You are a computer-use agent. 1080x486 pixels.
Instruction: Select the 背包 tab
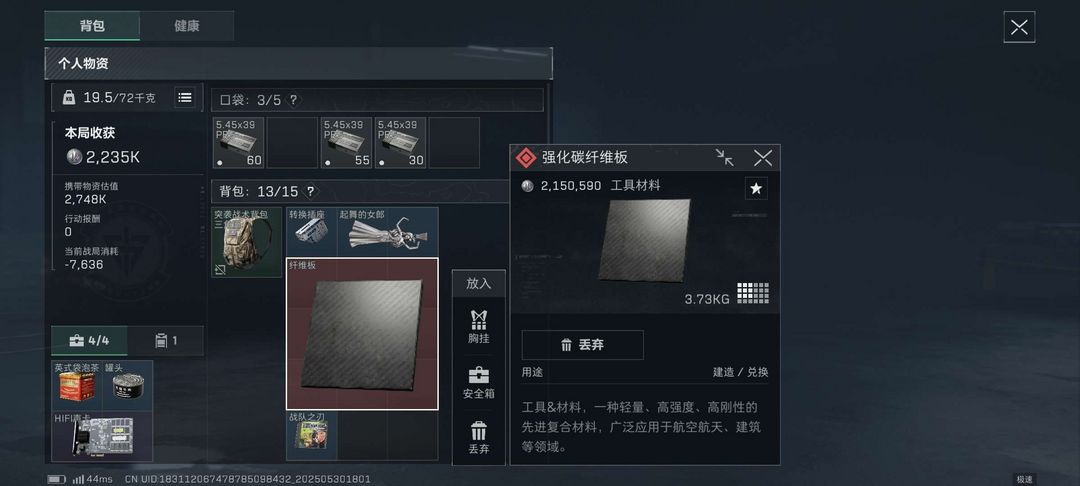click(92, 26)
